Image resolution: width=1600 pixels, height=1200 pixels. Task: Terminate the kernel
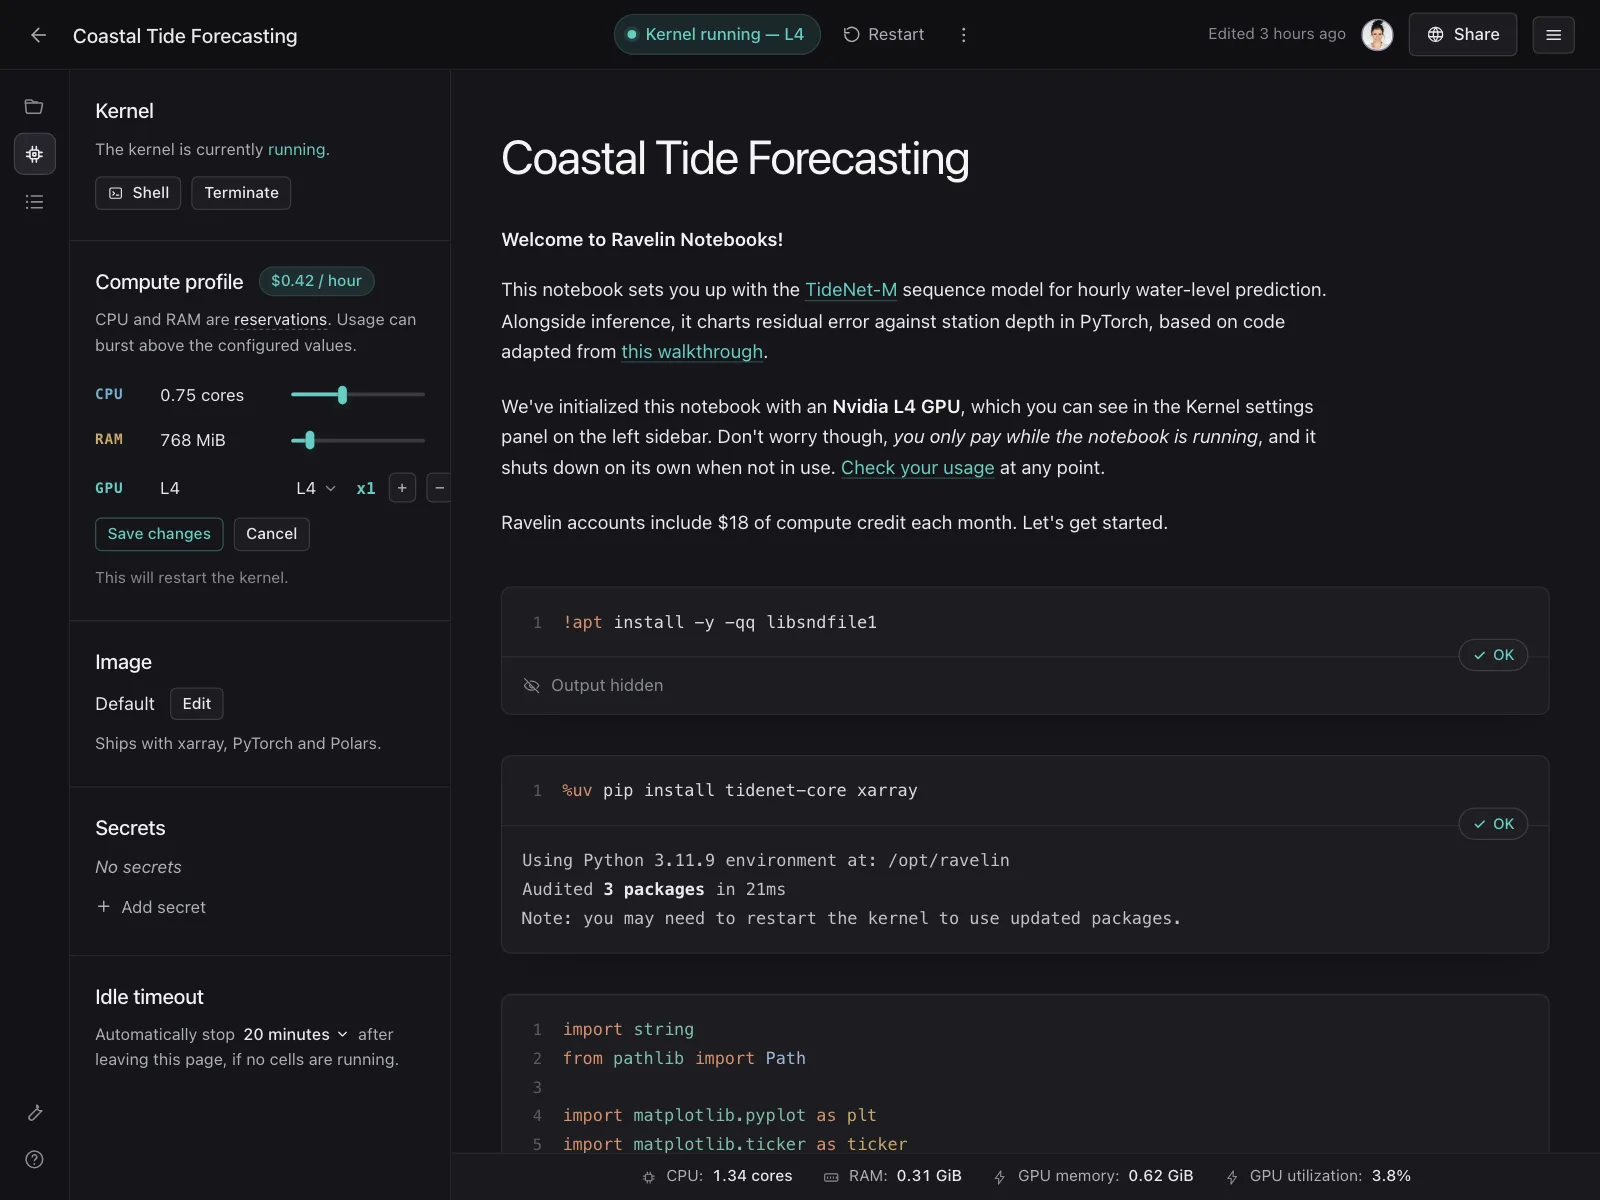coord(241,193)
